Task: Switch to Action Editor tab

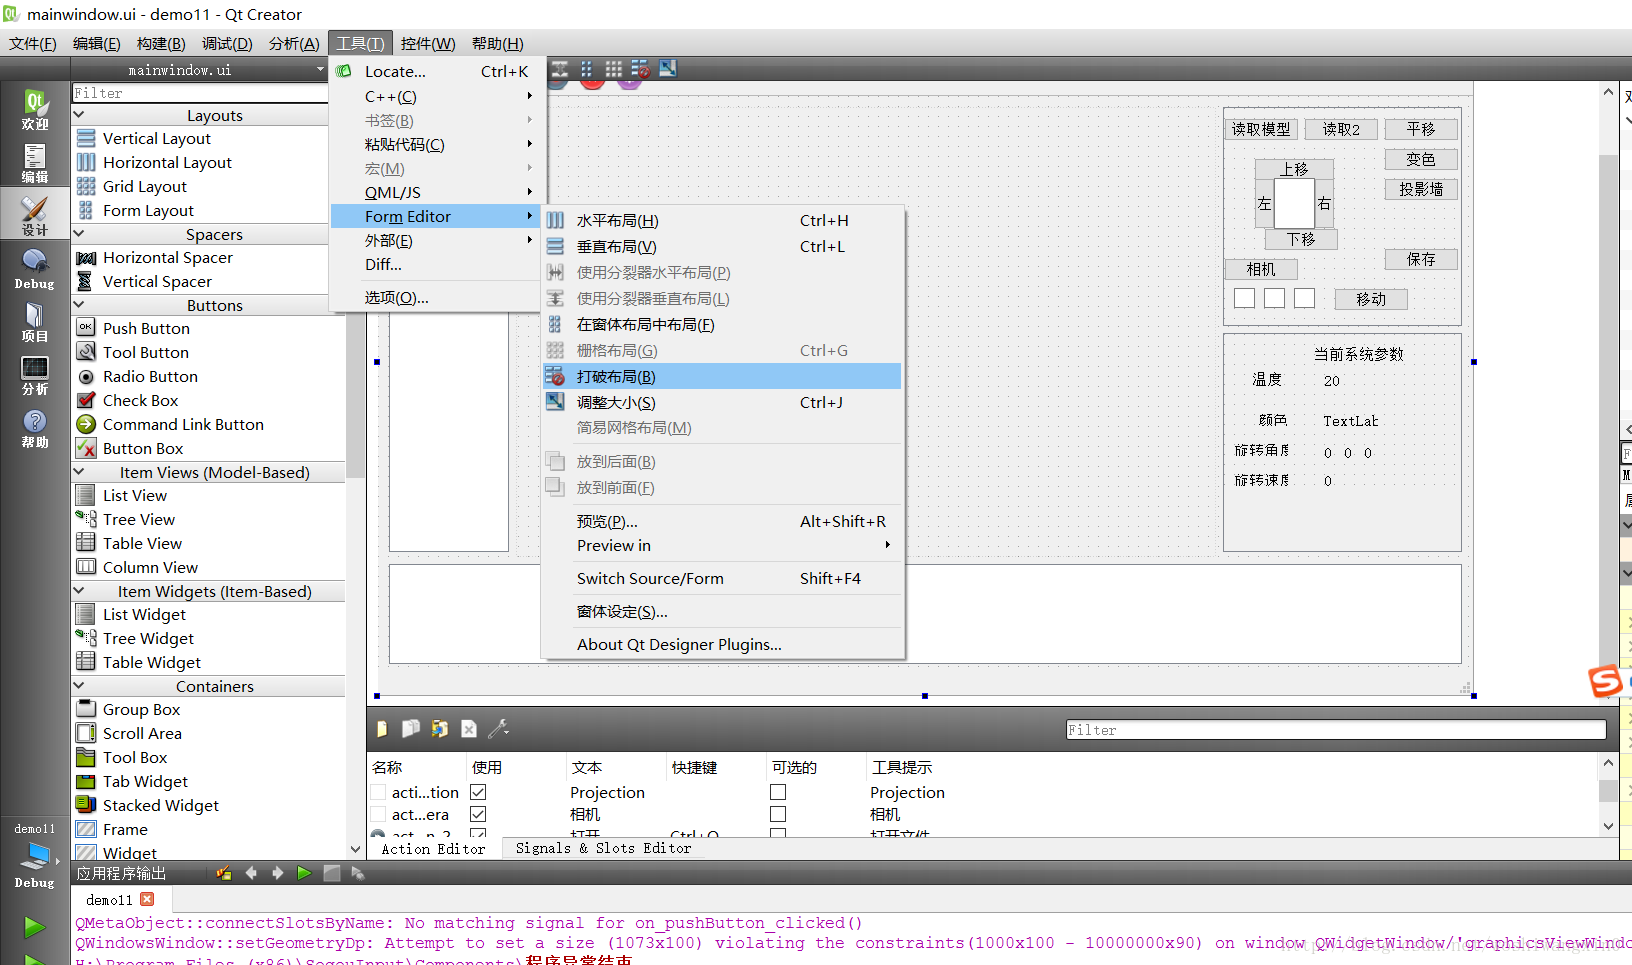Action: (x=433, y=849)
